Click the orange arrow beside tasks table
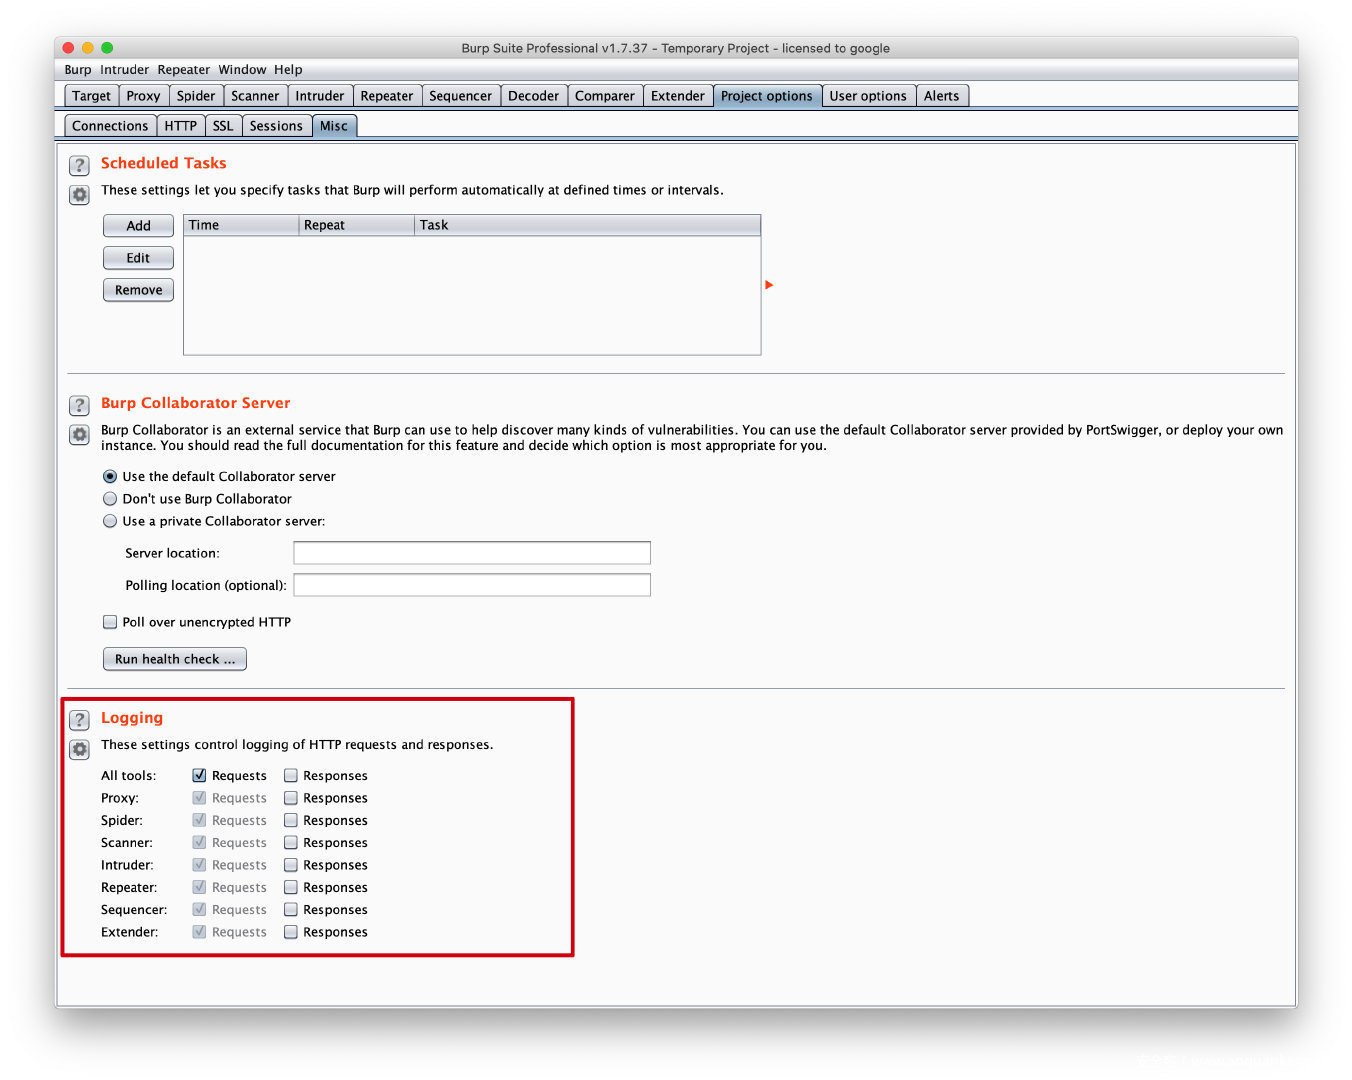The width and height of the screenshot is (1352, 1080). click(769, 285)
